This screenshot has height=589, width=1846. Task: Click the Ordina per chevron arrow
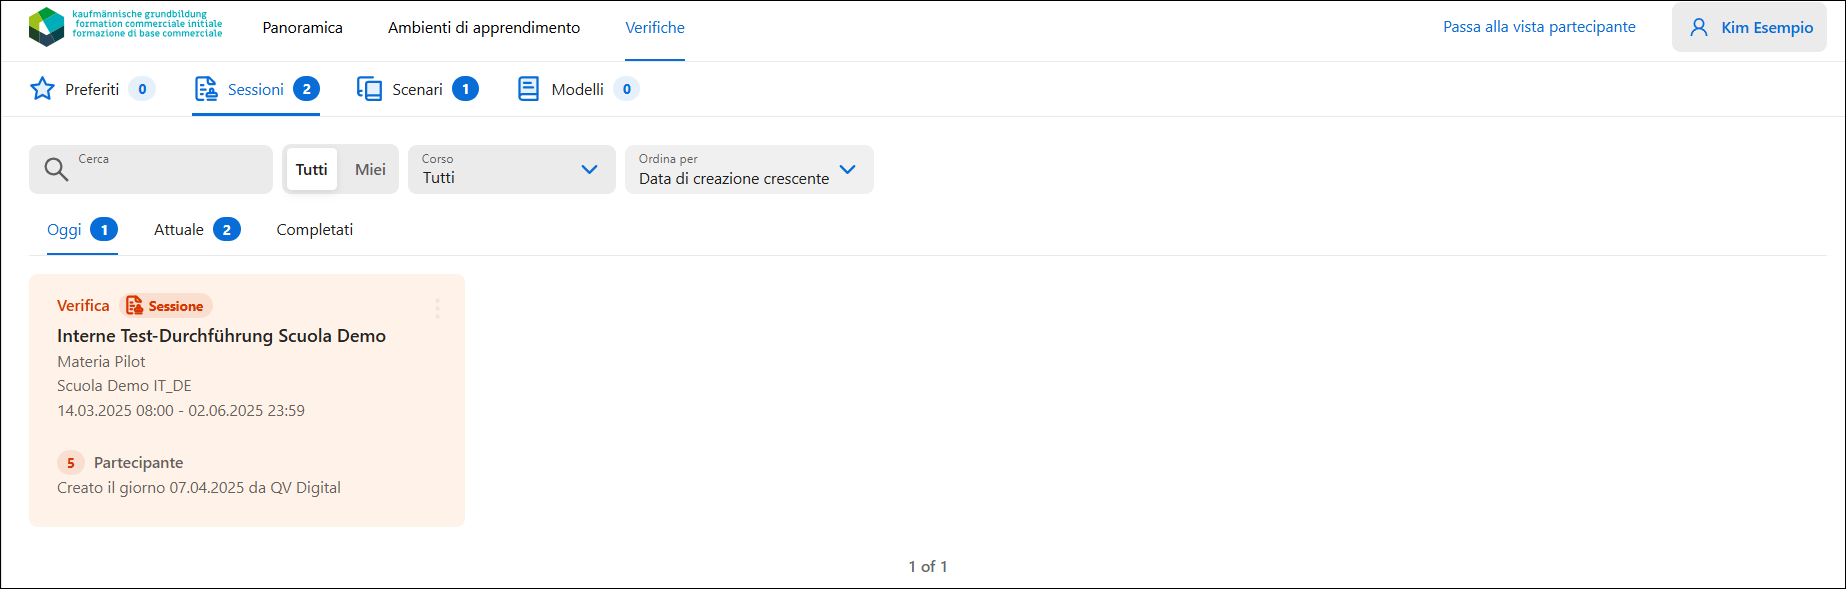(848, 169)
